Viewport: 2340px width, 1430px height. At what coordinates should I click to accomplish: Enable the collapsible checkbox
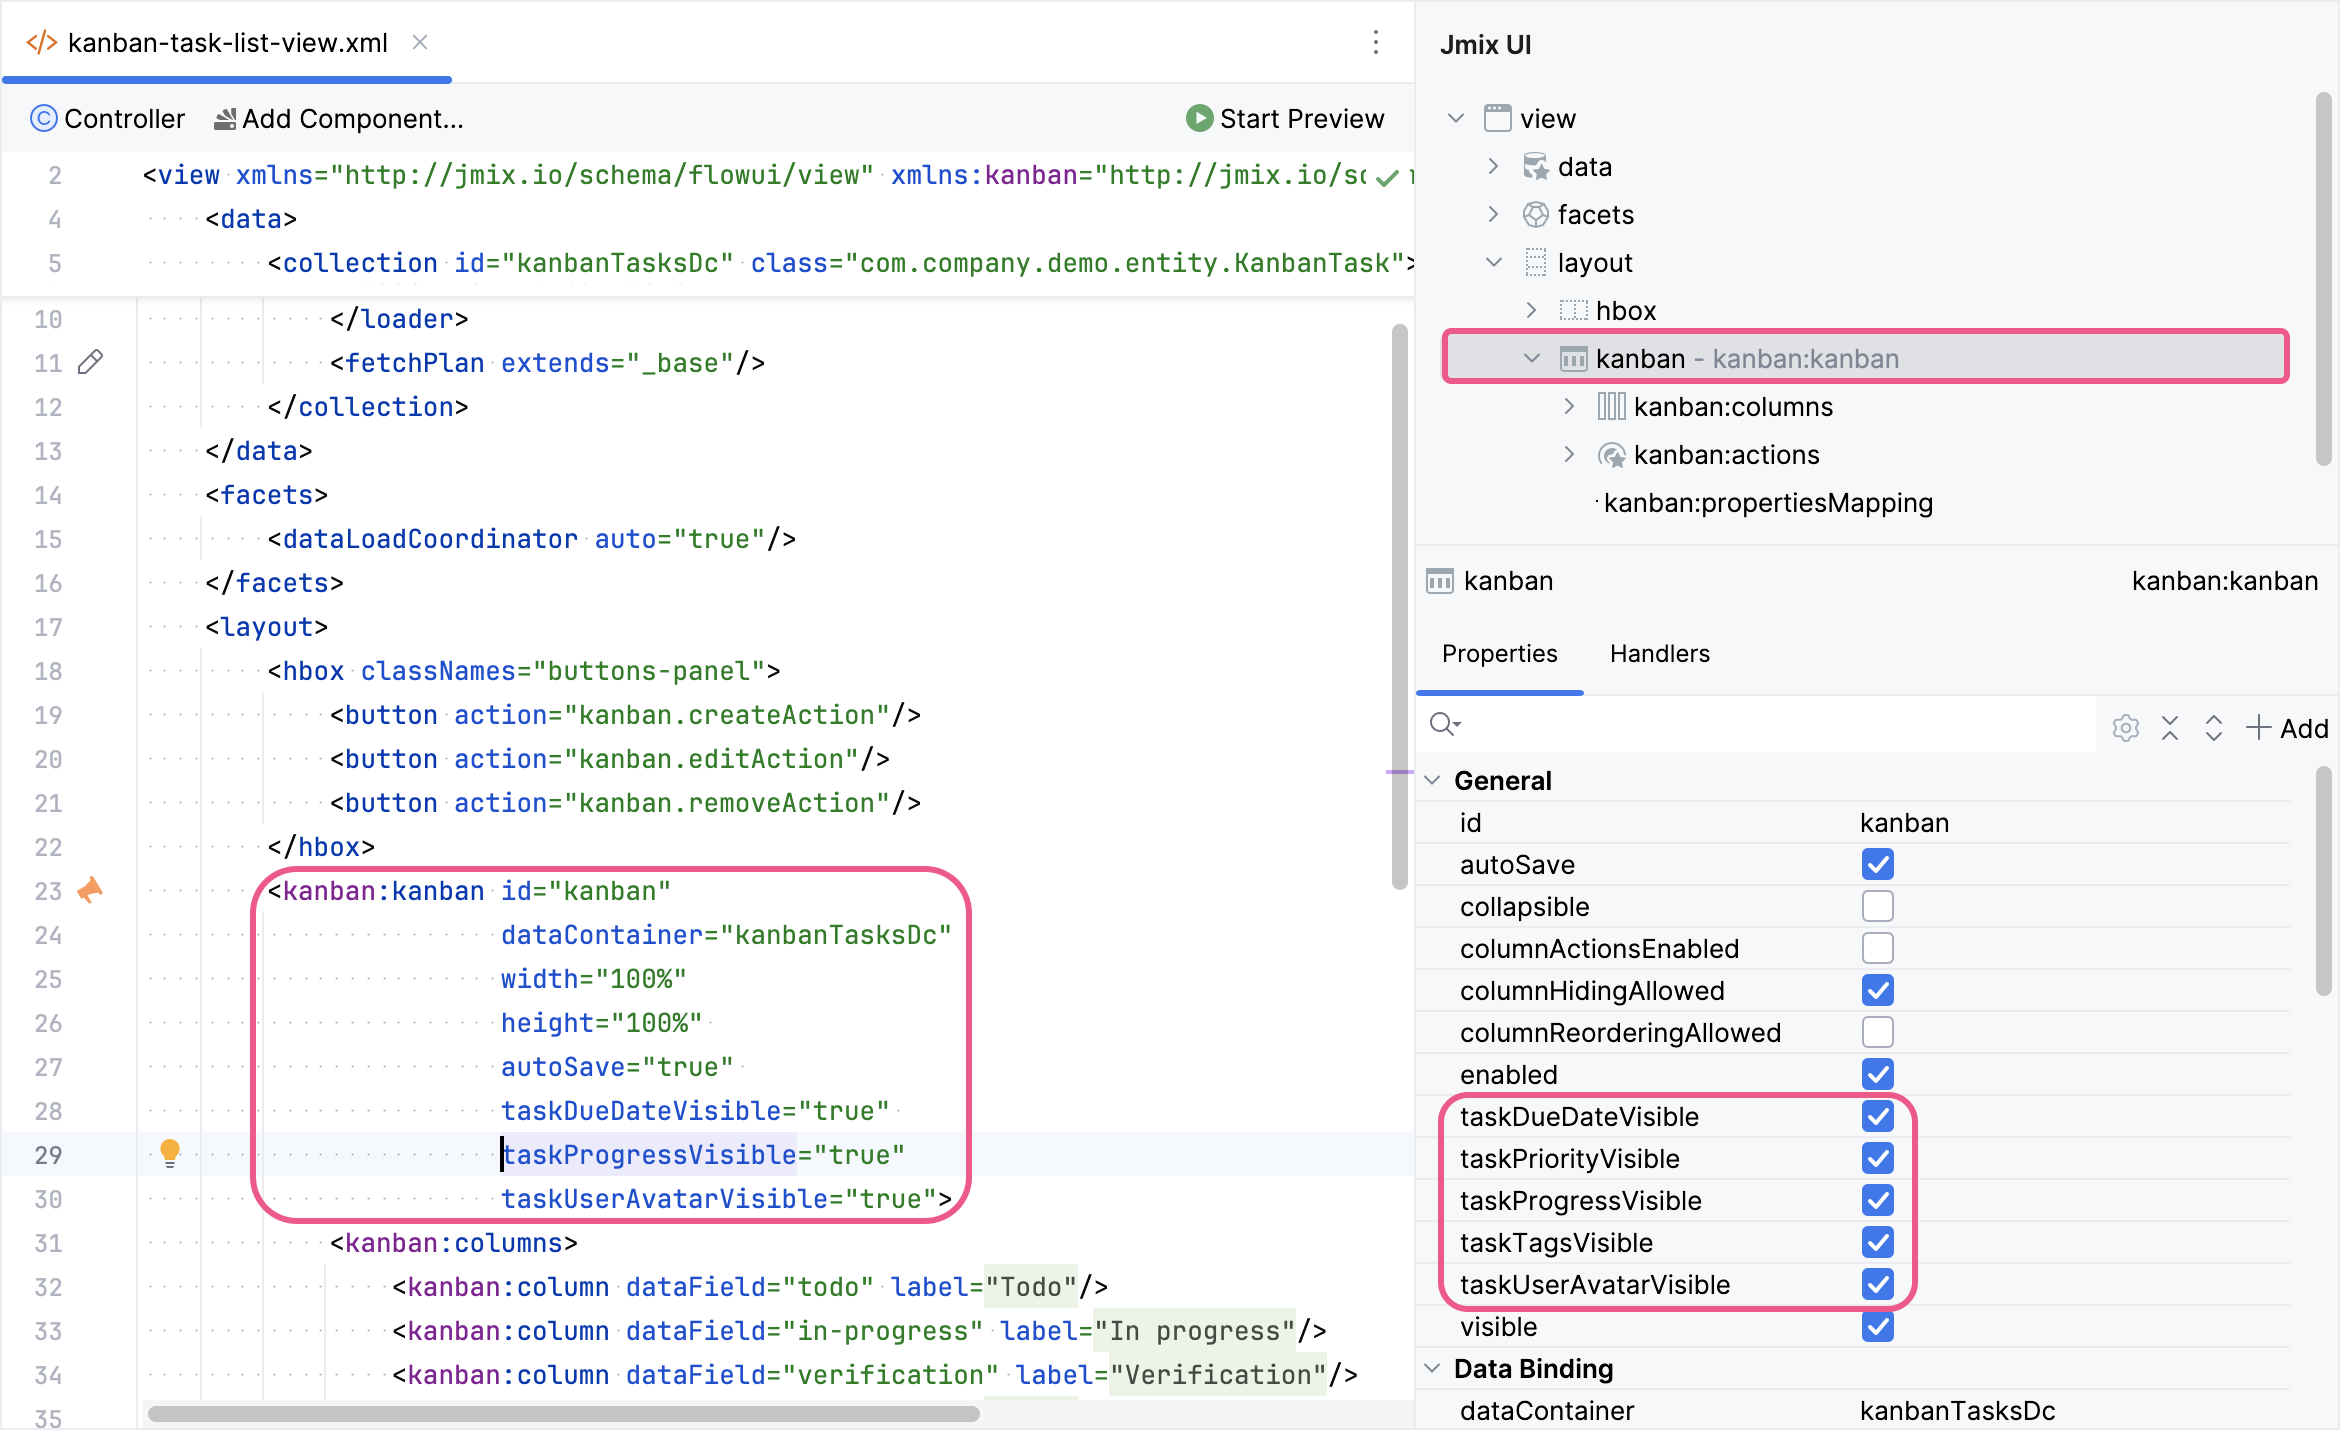click(x=1877, y=904)
